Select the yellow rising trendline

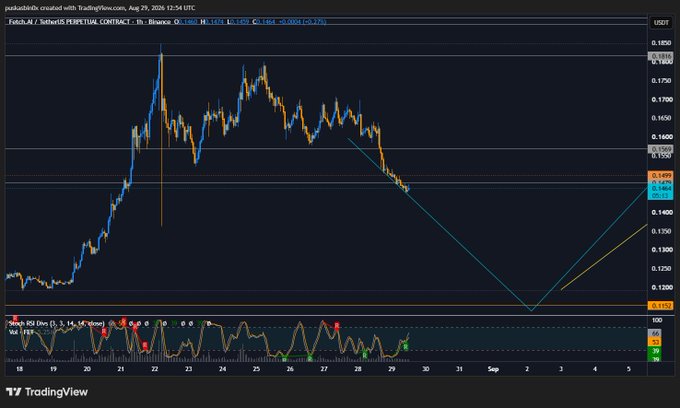(x=604, y=257)
